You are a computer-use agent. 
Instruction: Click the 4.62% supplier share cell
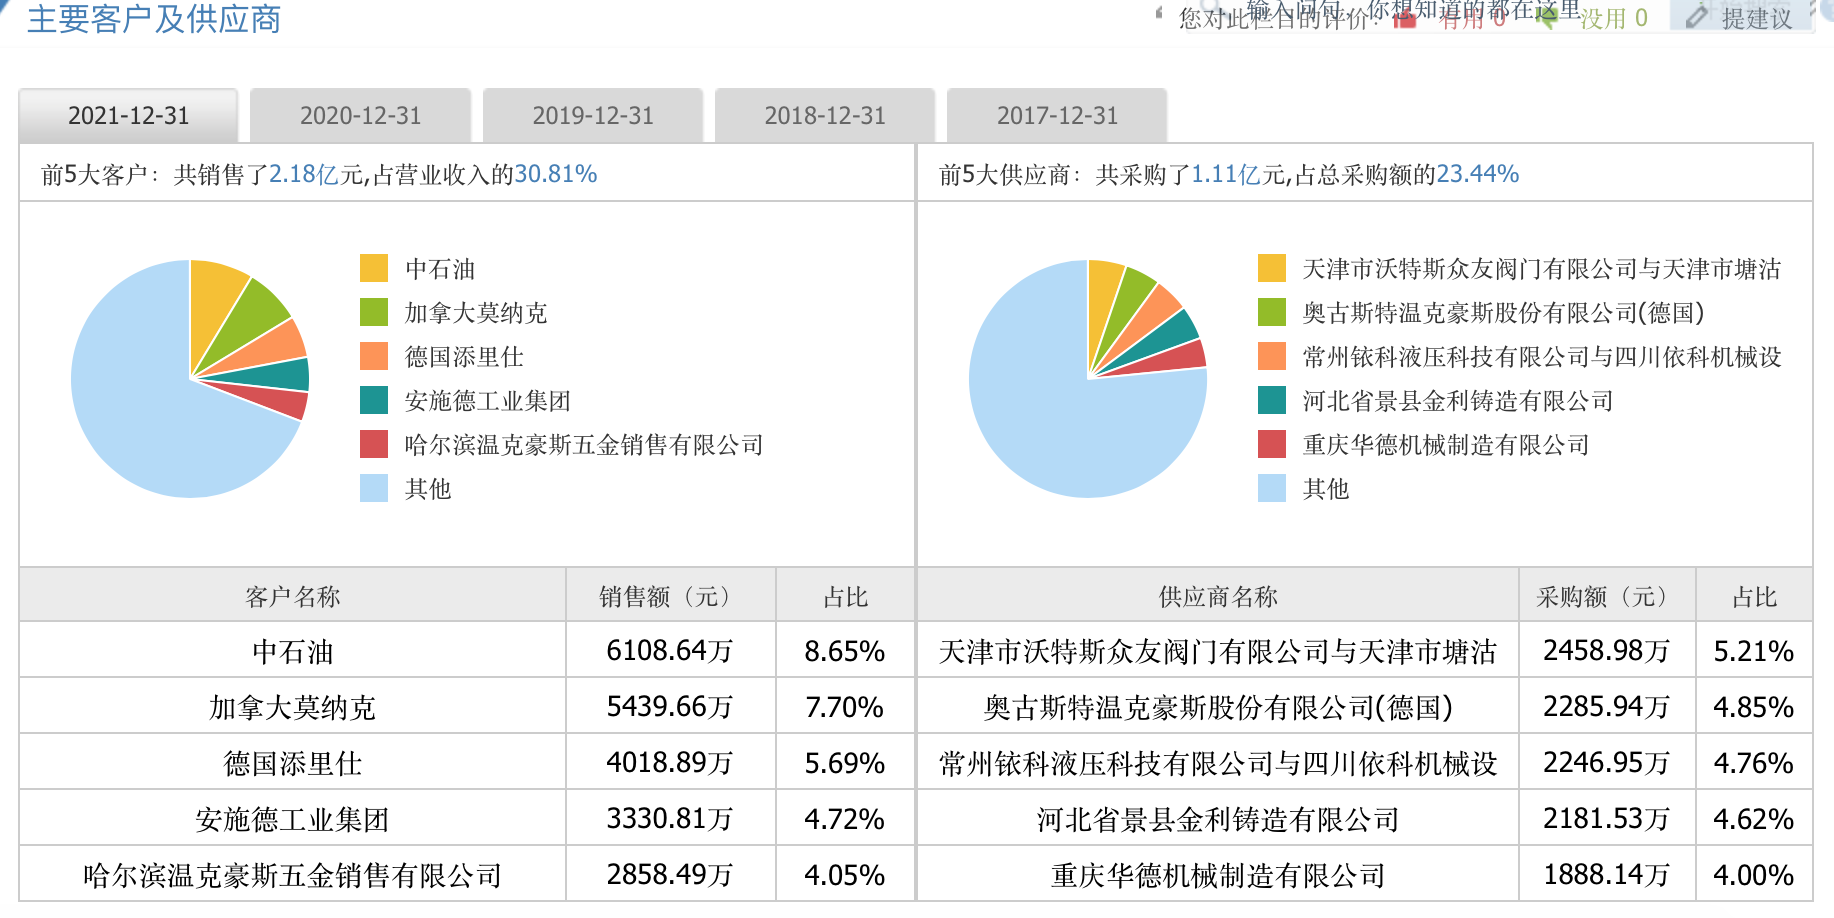(x=1754, y=819)
